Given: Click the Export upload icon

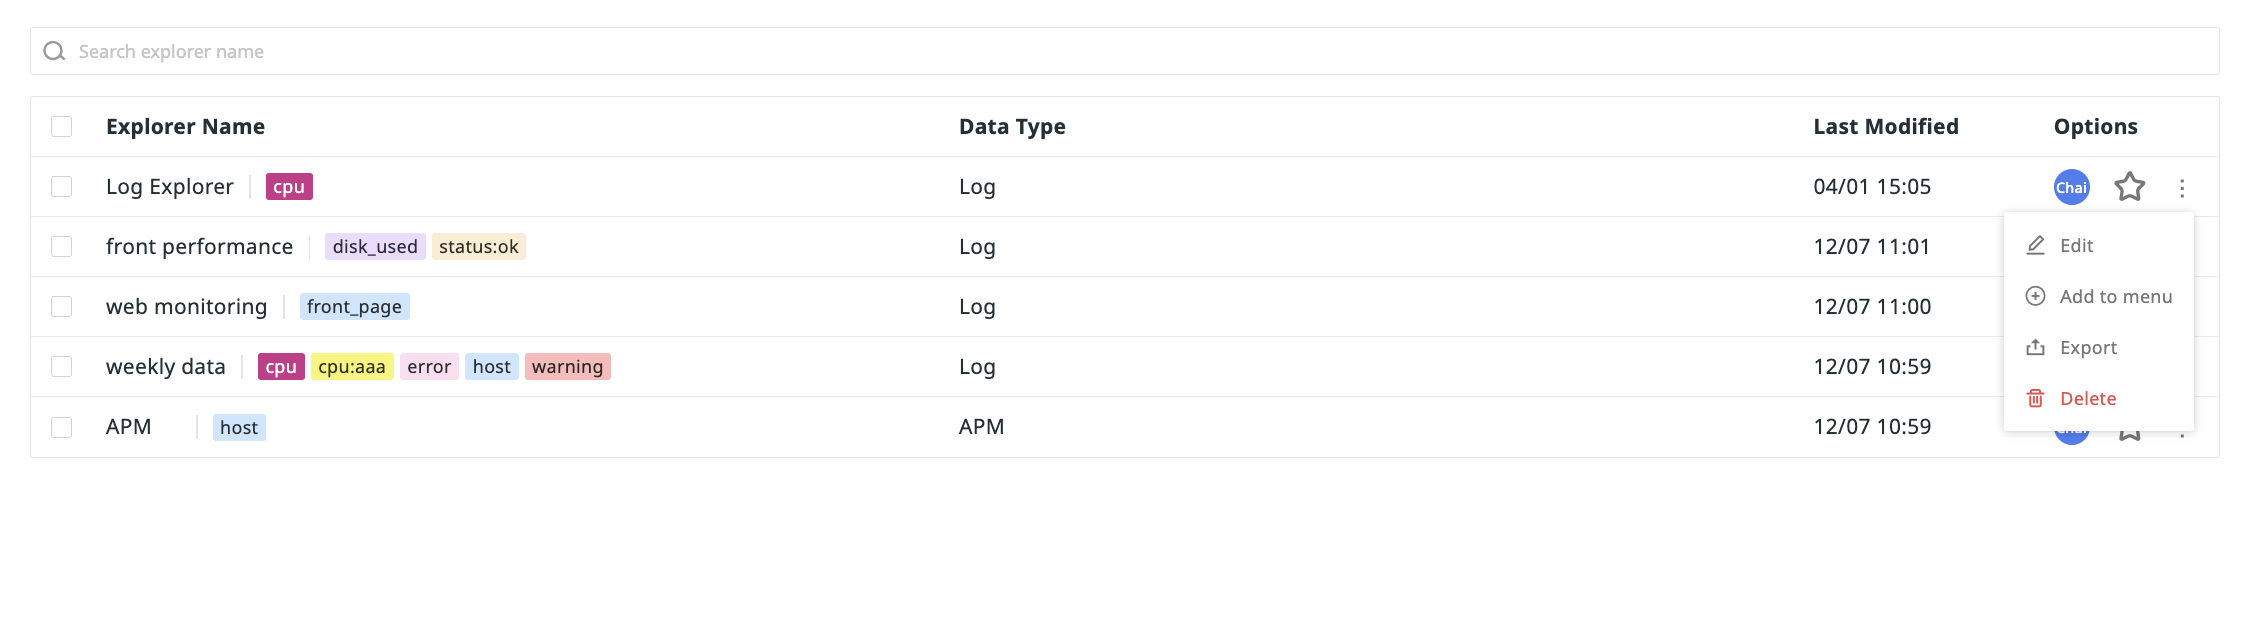Looking at the screenshot, I should click(x=2035, y=347).
